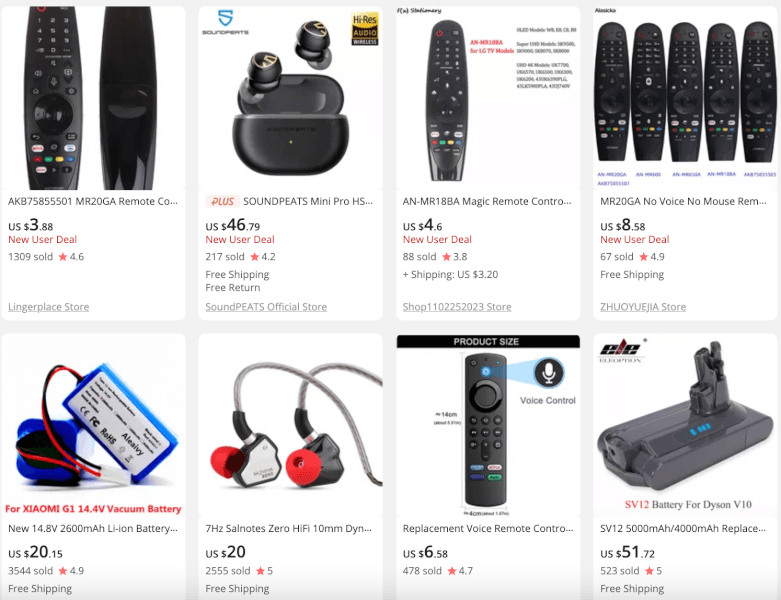Open the AN-MR18BA Magic Remote product image
The image size is (781, 600).
point(488,98)
